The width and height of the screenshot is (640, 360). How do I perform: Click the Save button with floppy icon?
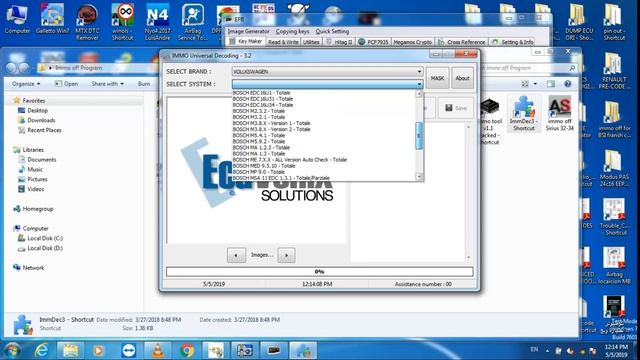(x=456, y=108)
